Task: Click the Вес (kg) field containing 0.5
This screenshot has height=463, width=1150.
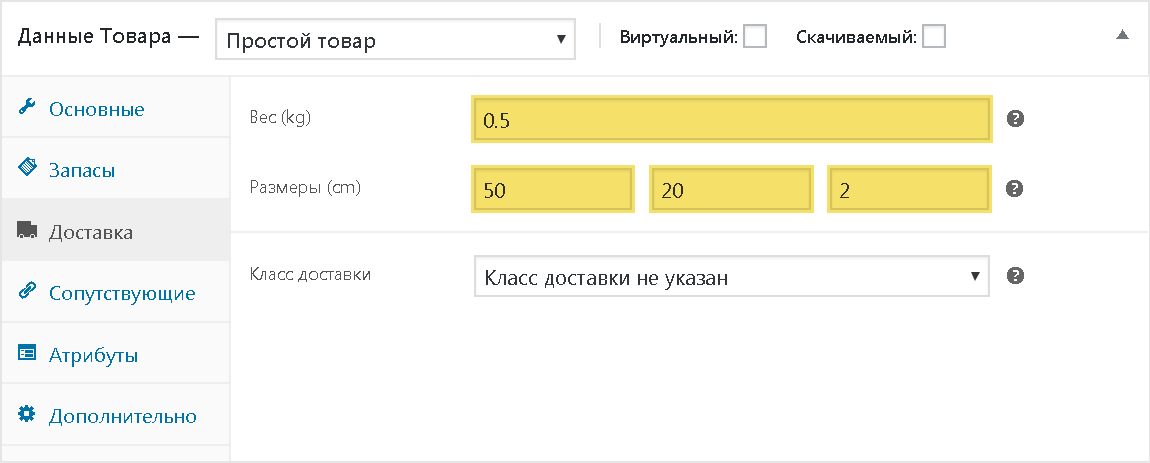Action: pos(732,119)
